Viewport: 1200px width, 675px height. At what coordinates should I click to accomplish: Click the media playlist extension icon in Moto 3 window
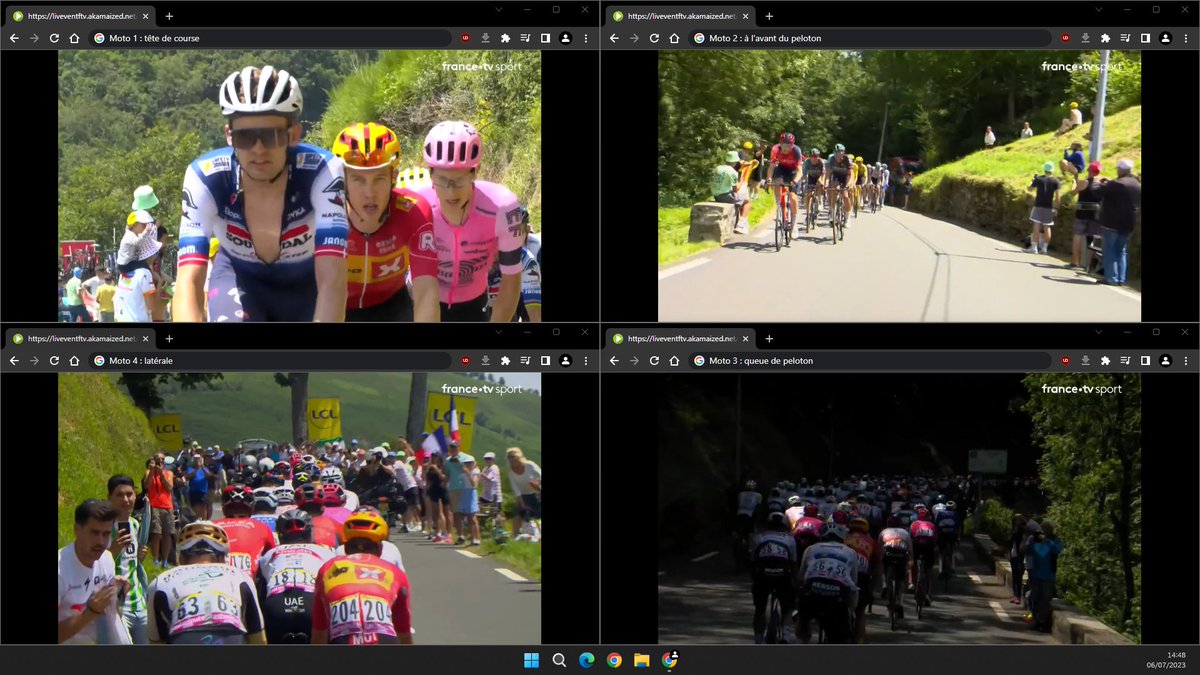[x=1125, y=360]
